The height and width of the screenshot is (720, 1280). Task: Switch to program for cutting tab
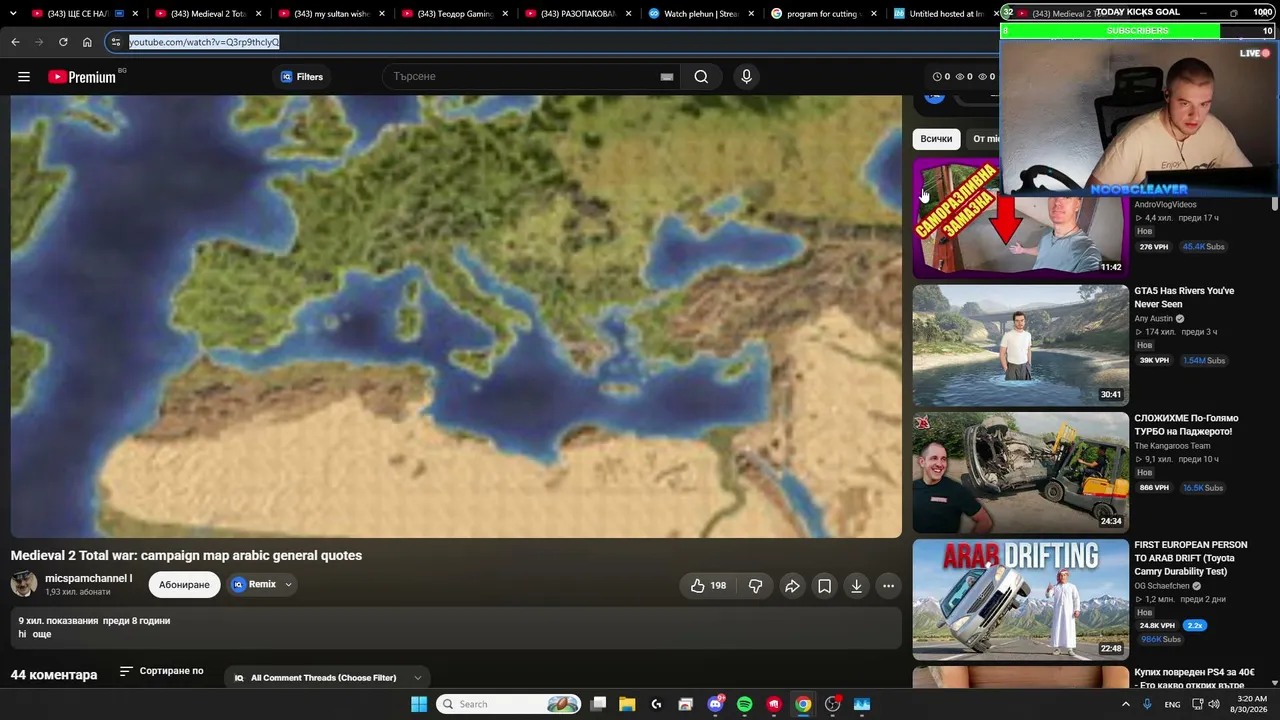pyautogui.click(x=824, y=14)
